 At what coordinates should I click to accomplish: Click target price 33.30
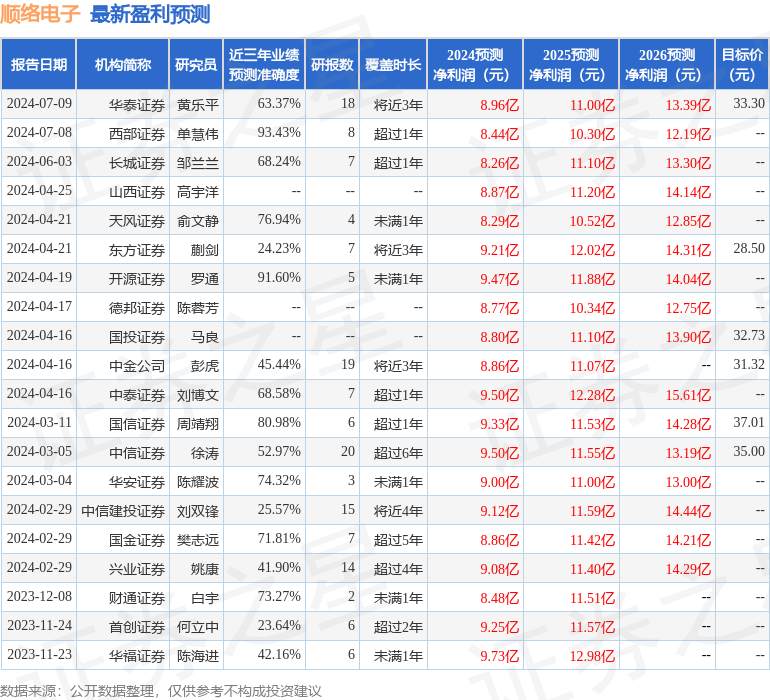[x=749, y=104]
